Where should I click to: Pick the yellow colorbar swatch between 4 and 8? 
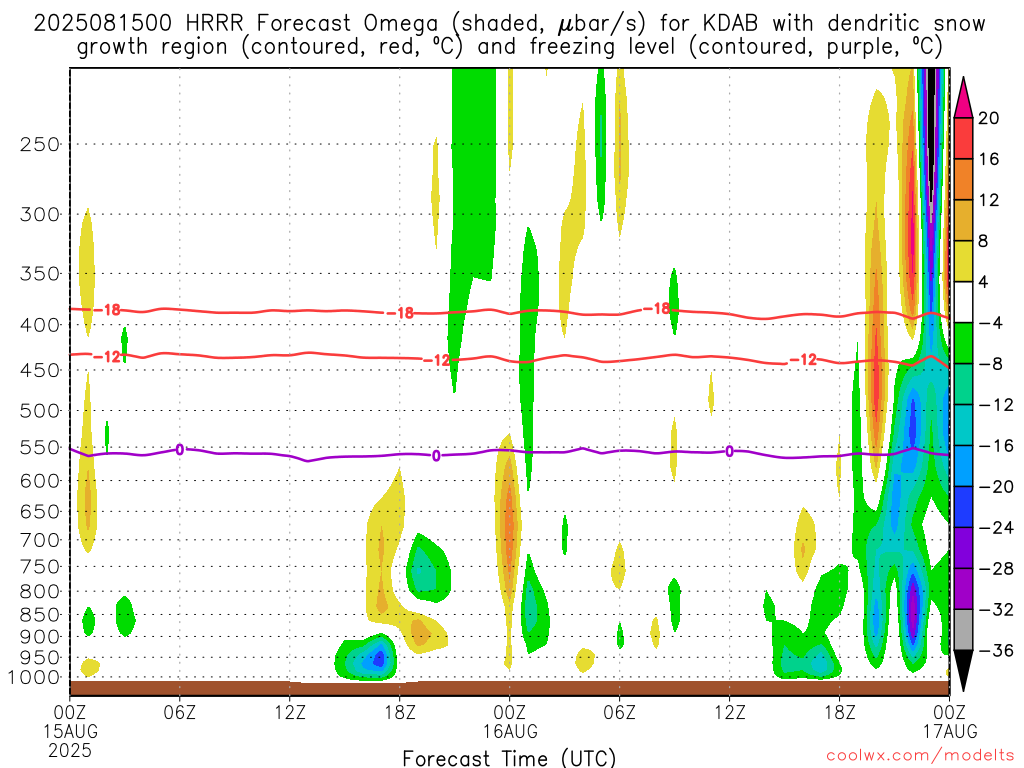point(963,261)
